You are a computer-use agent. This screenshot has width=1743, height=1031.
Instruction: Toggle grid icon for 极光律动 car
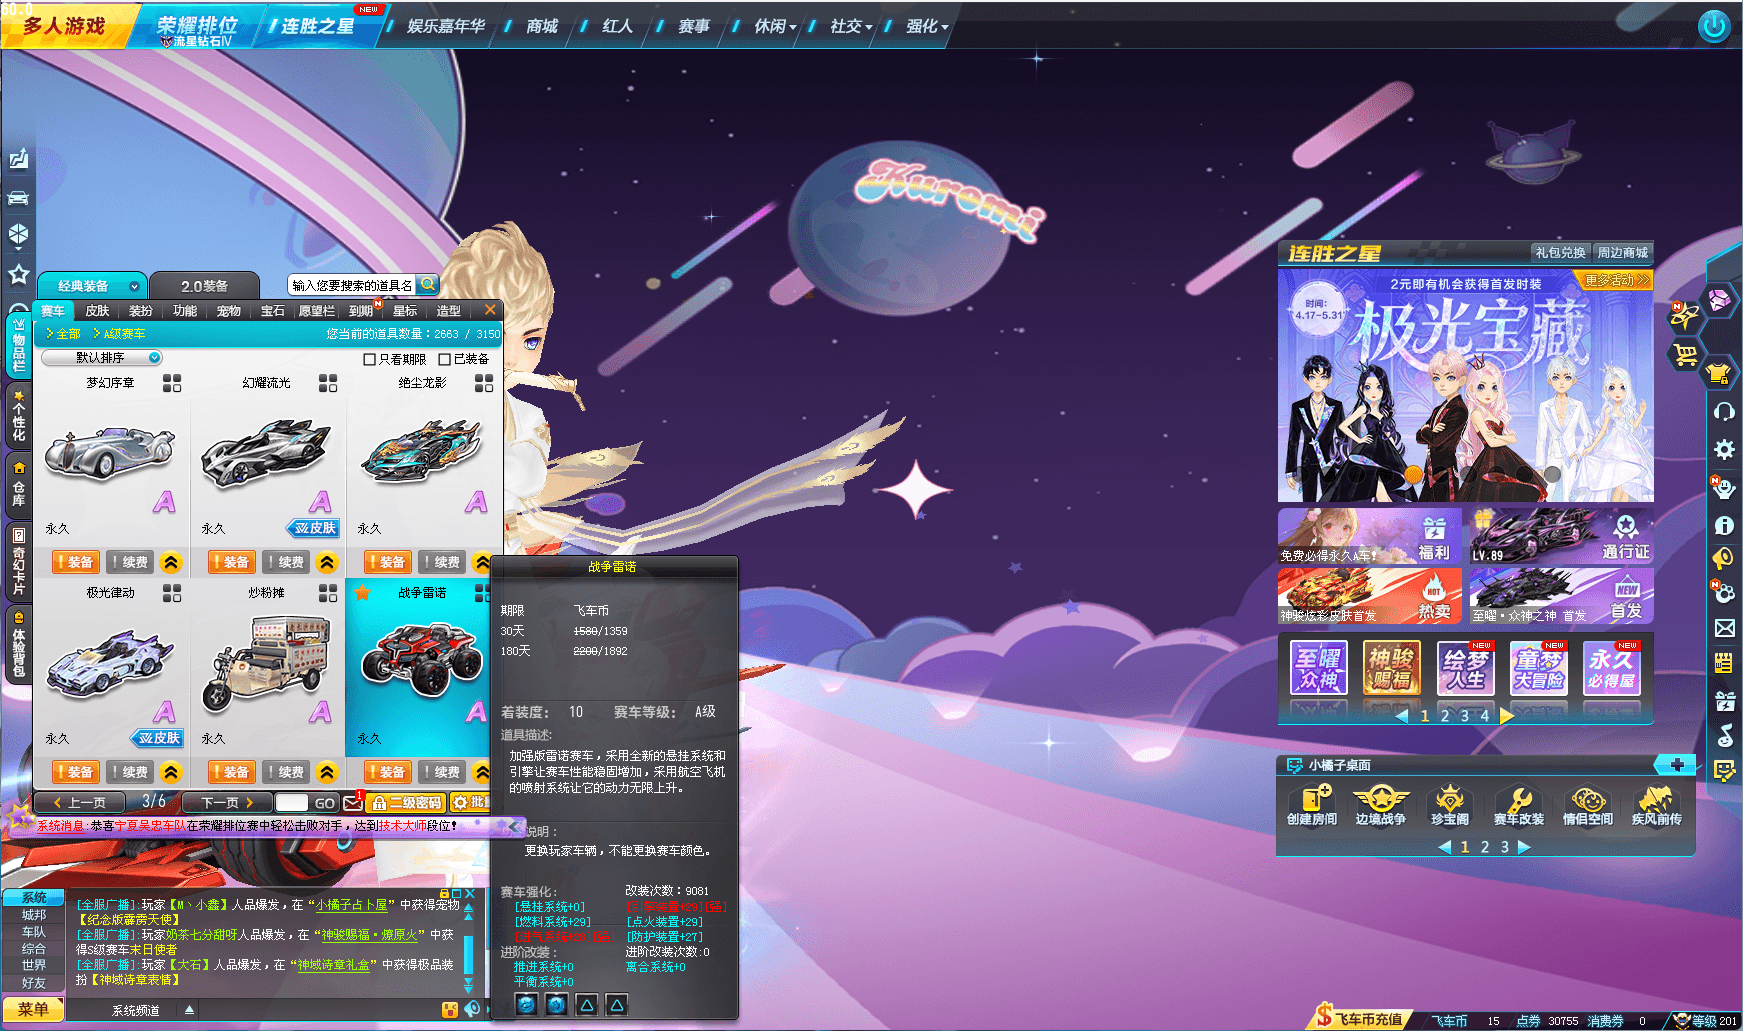172,593
